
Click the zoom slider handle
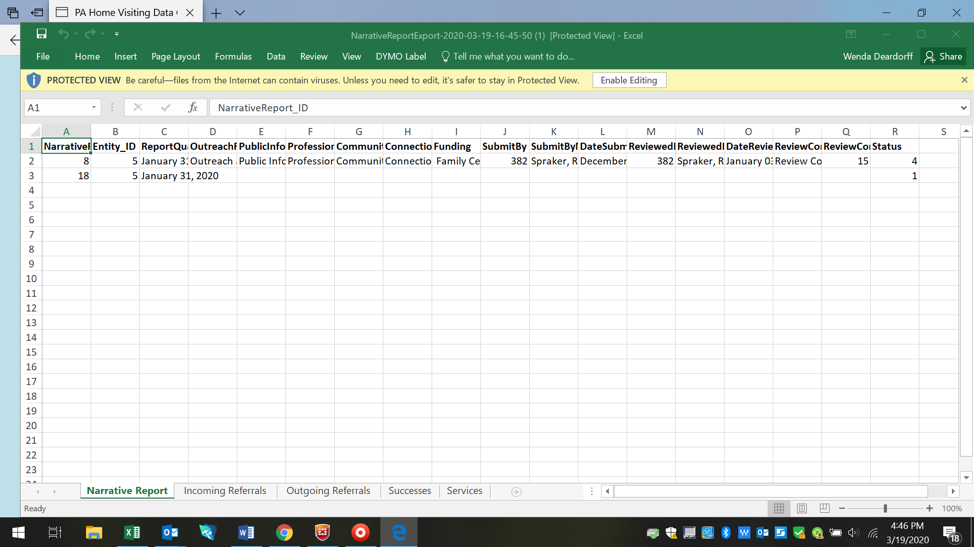point(885,509)
